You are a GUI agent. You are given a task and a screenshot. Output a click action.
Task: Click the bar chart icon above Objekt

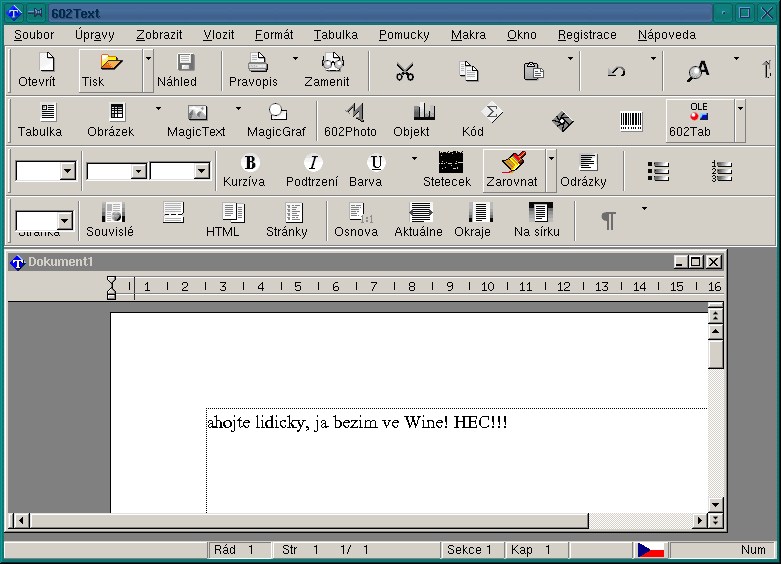424,112
